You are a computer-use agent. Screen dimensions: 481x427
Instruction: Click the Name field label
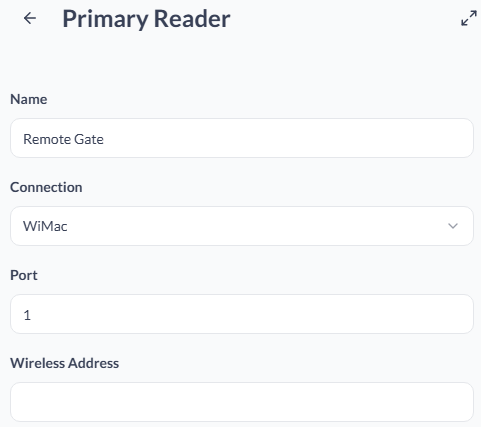pos(29,99)
